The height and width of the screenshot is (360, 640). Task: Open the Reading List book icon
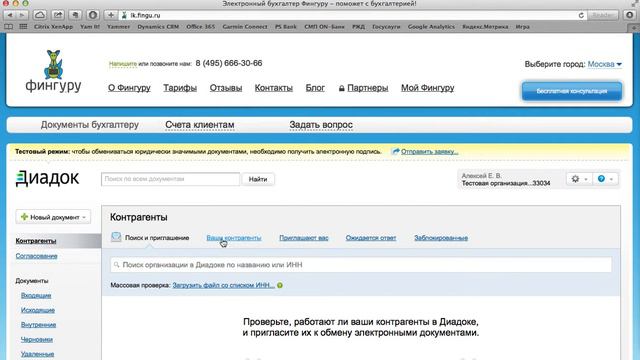9,27
